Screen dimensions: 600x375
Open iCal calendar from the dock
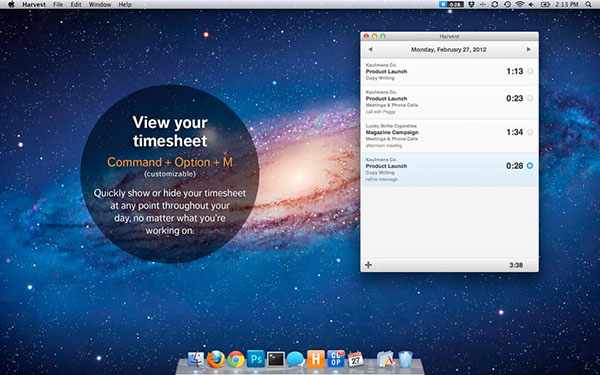[356, 359]
